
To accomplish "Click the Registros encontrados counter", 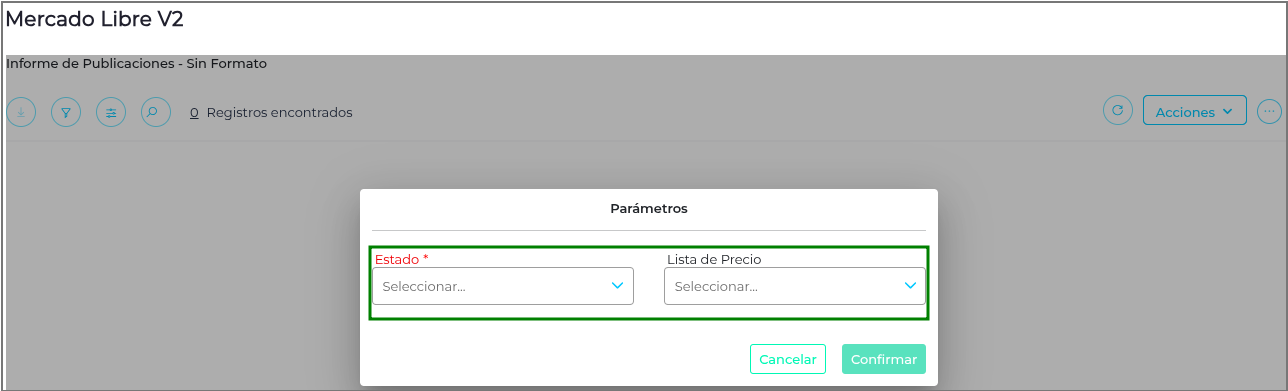I will click(271, 113).
